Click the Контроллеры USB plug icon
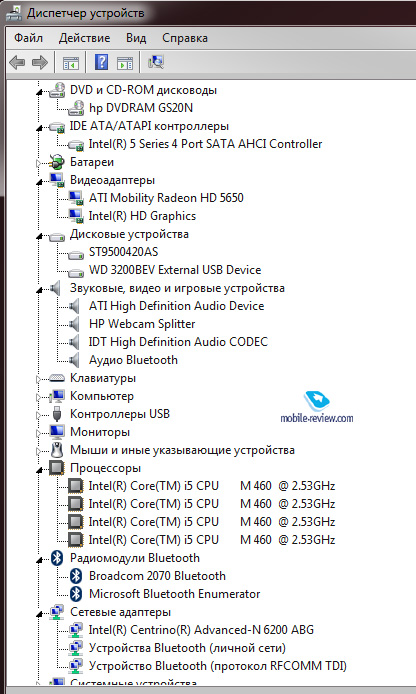 (x=57, y=414)
